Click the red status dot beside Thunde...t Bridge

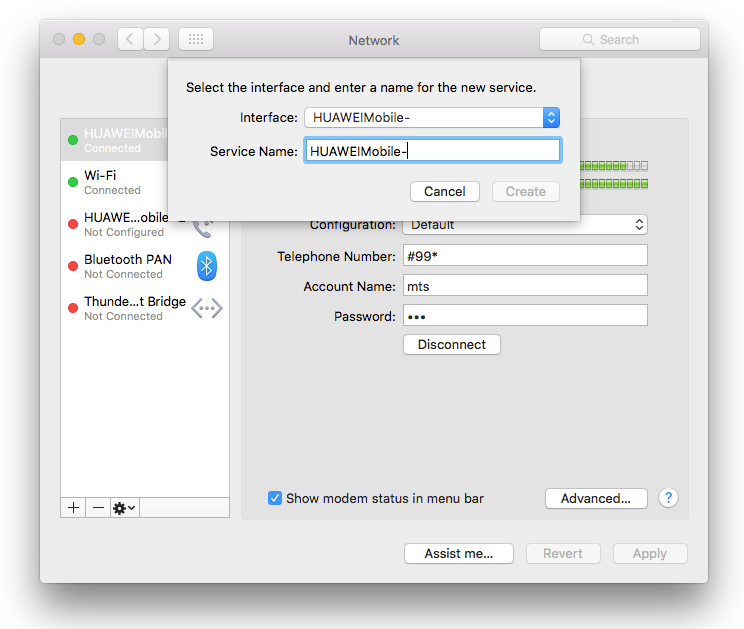[73, 308]
